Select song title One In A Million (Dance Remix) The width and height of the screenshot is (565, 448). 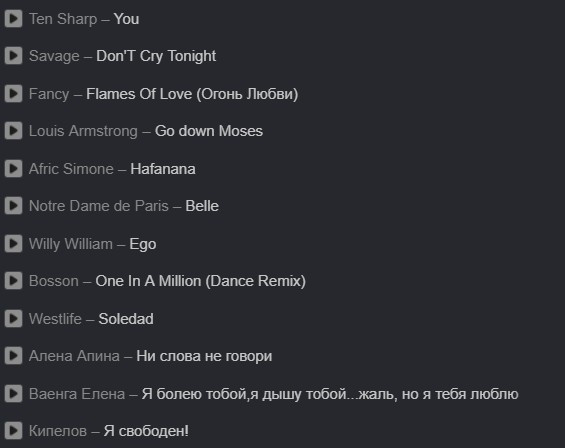tap(201, 281)
